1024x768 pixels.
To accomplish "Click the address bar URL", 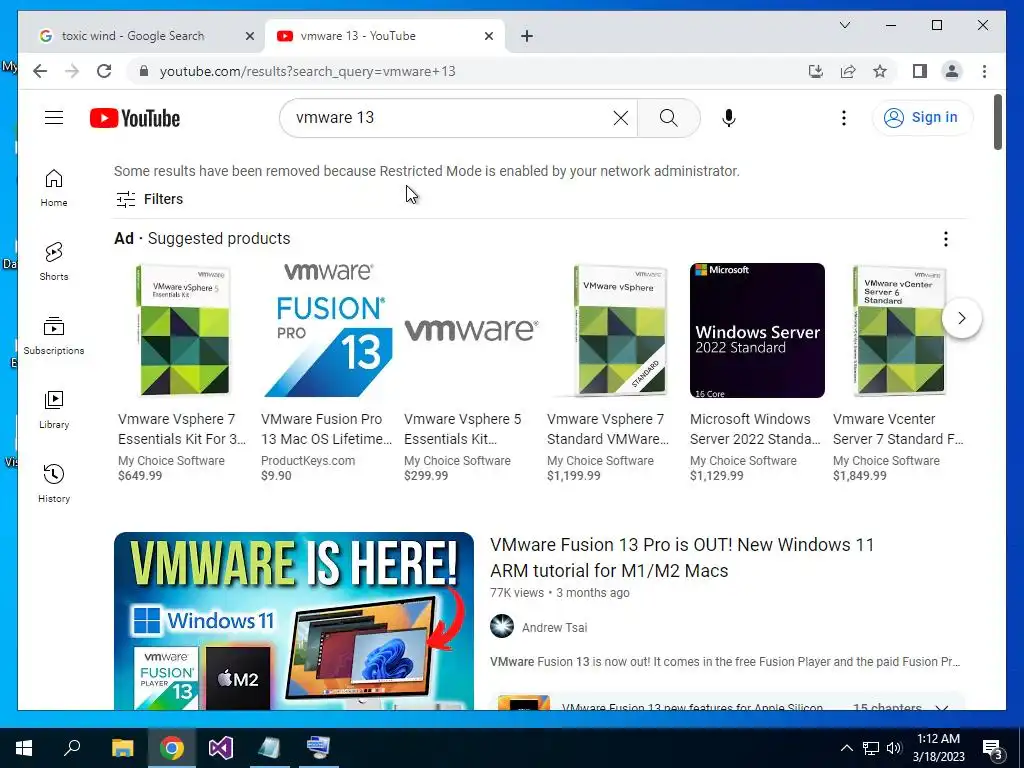I will click(x=308, y=71).
